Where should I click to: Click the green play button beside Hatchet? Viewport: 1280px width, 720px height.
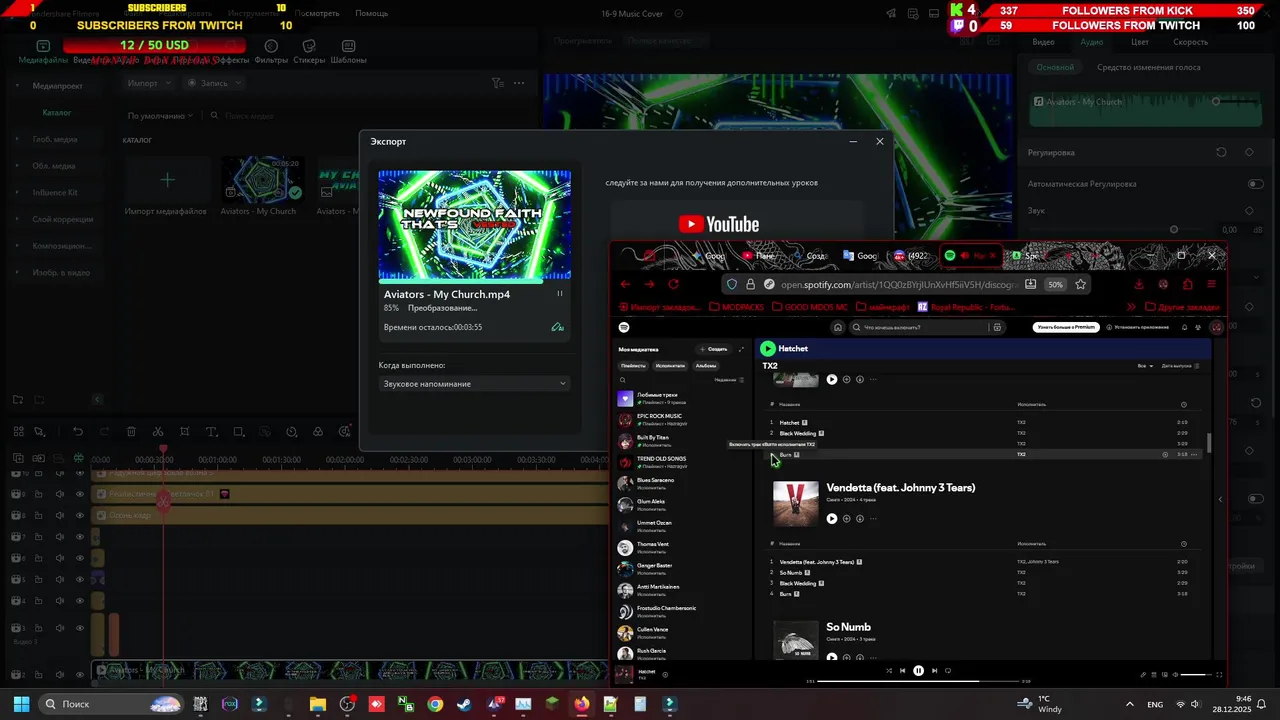coord(767,349)
